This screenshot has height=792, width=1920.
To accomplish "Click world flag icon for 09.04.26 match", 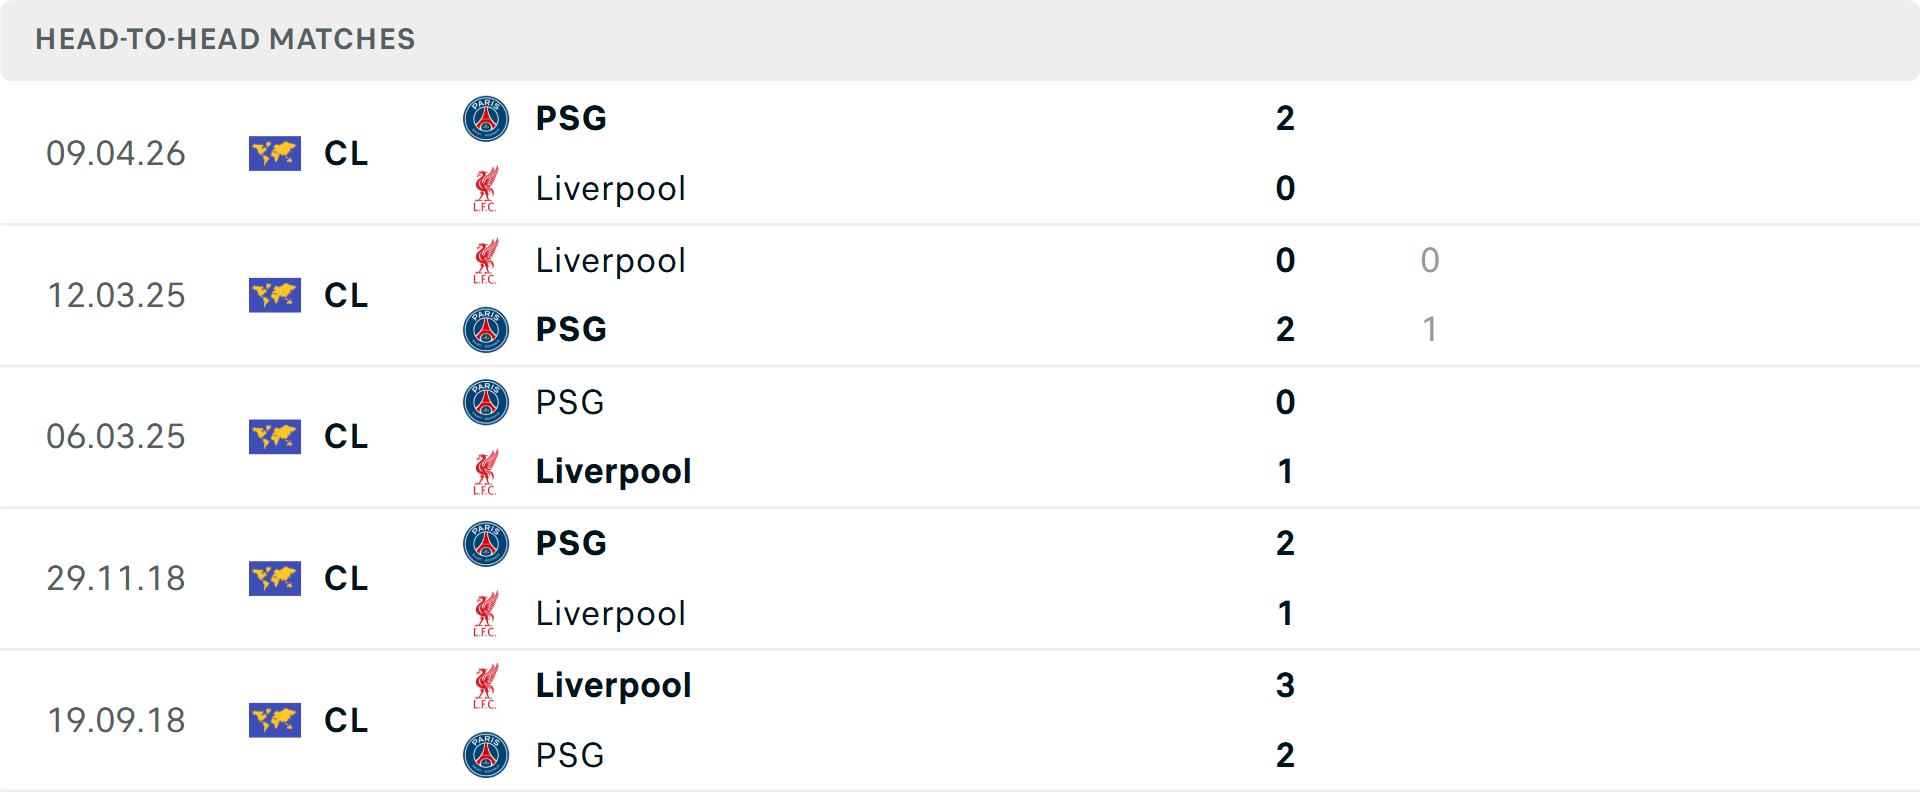I will pos(275,153).
